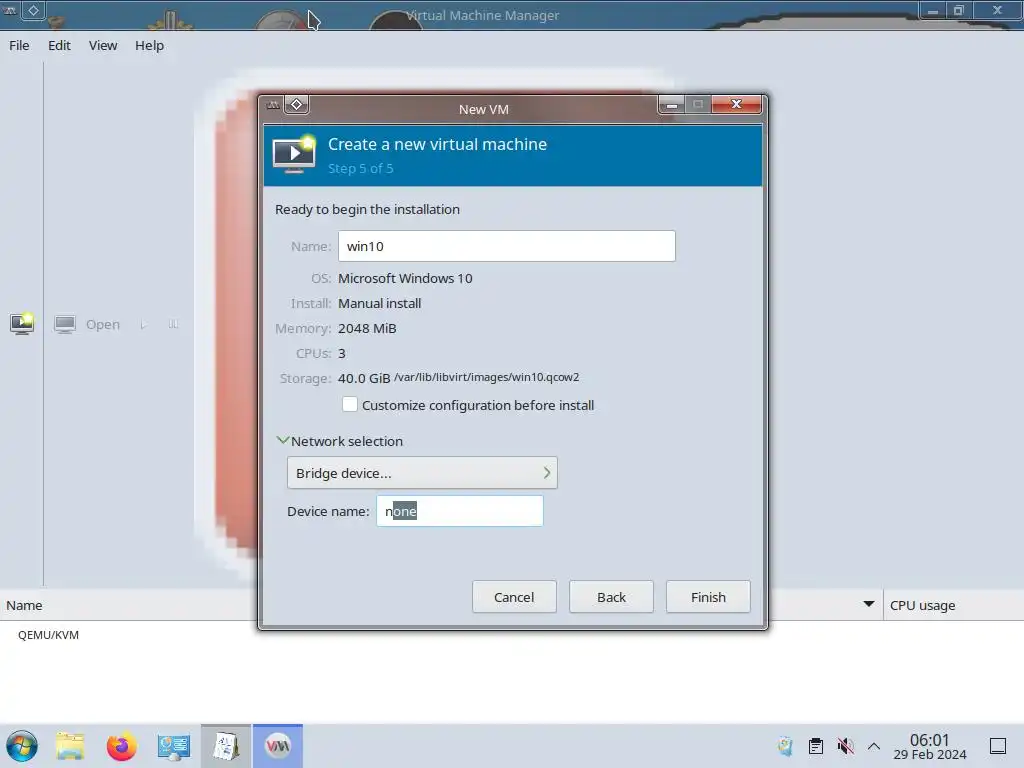Click the show desktop tray icon
The height and width of the screenshot is (768, 1024).
click(998, 746)
